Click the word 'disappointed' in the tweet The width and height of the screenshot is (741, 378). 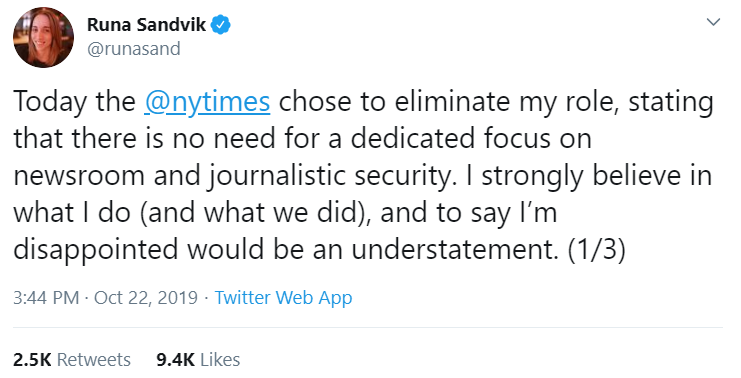click(x=95, y=250)
